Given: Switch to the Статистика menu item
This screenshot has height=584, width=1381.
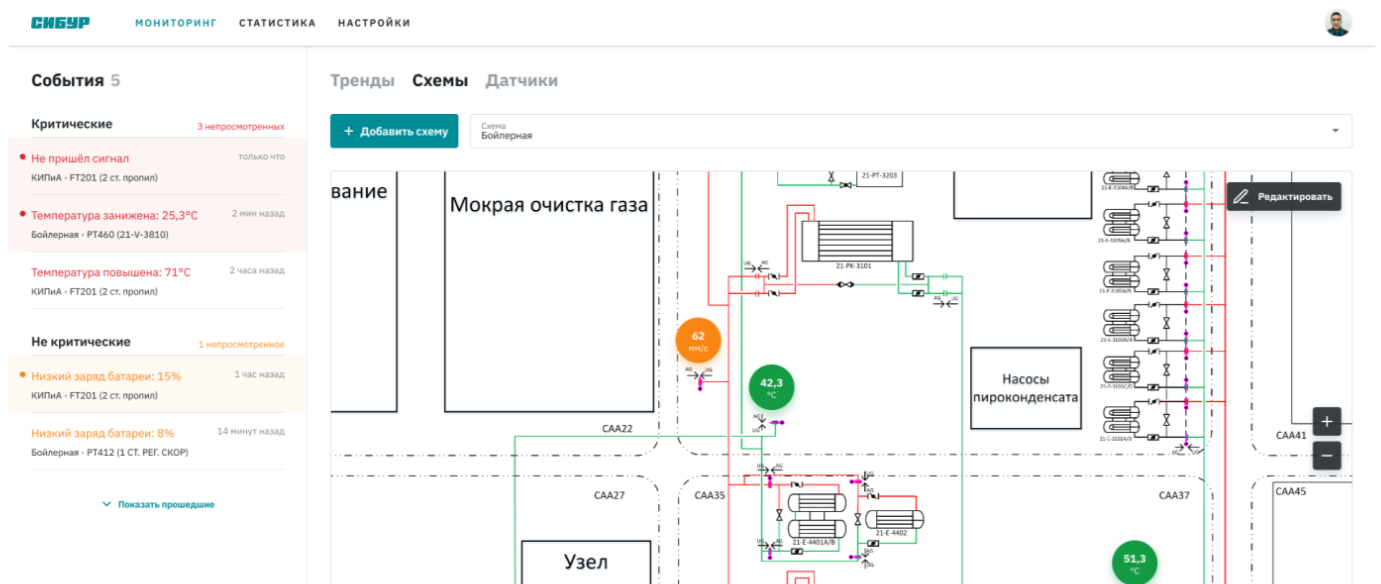Looking at the screenshot, I should coord(276,21).
